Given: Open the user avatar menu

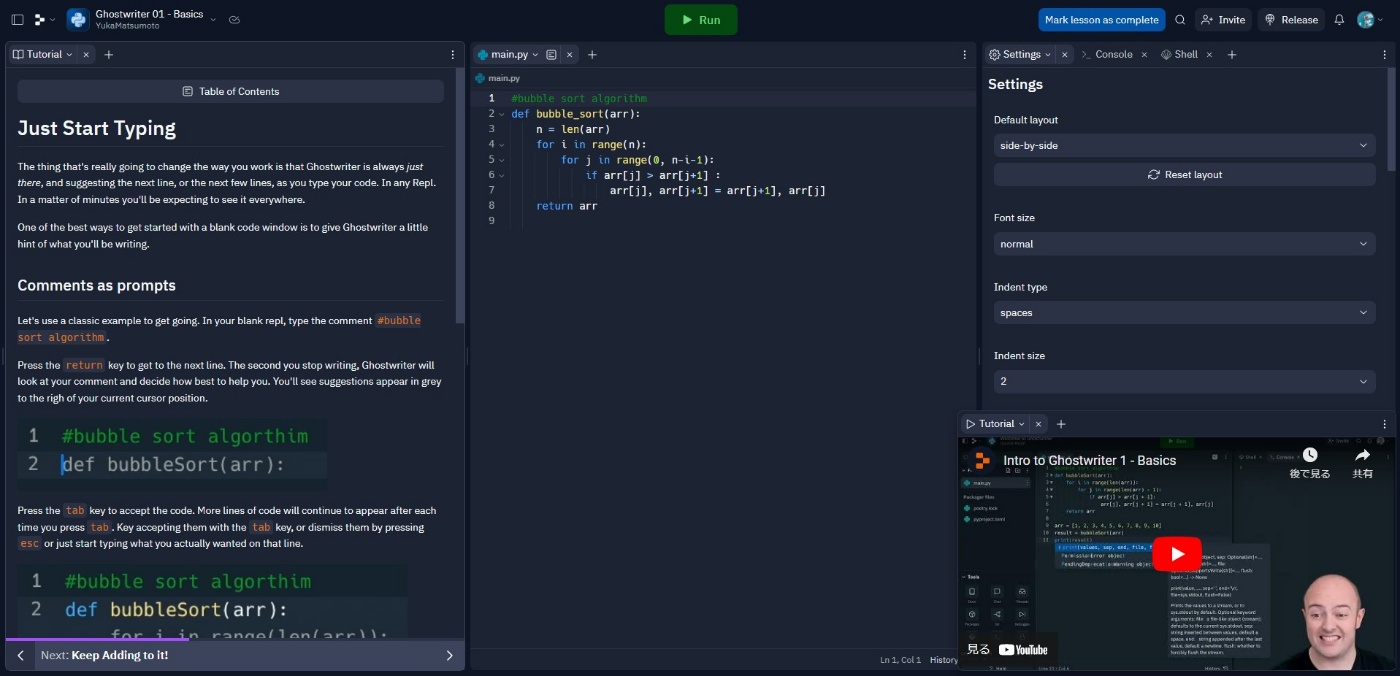Looking at the screenshot, I should click(x=1370, y=19).
